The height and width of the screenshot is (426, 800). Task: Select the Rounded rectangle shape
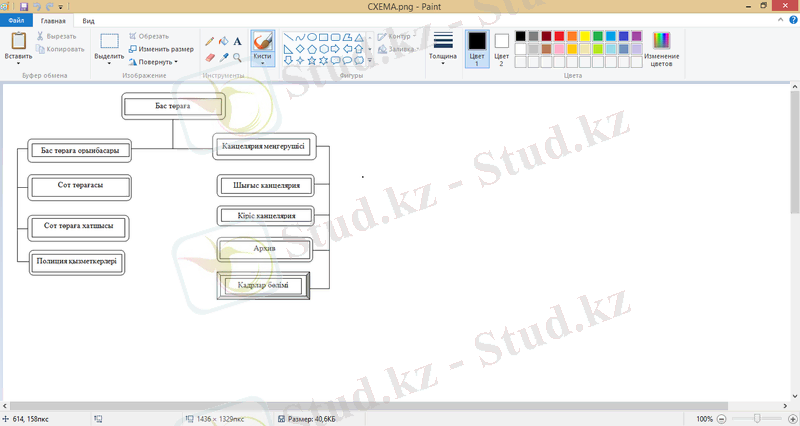[335, 37]
